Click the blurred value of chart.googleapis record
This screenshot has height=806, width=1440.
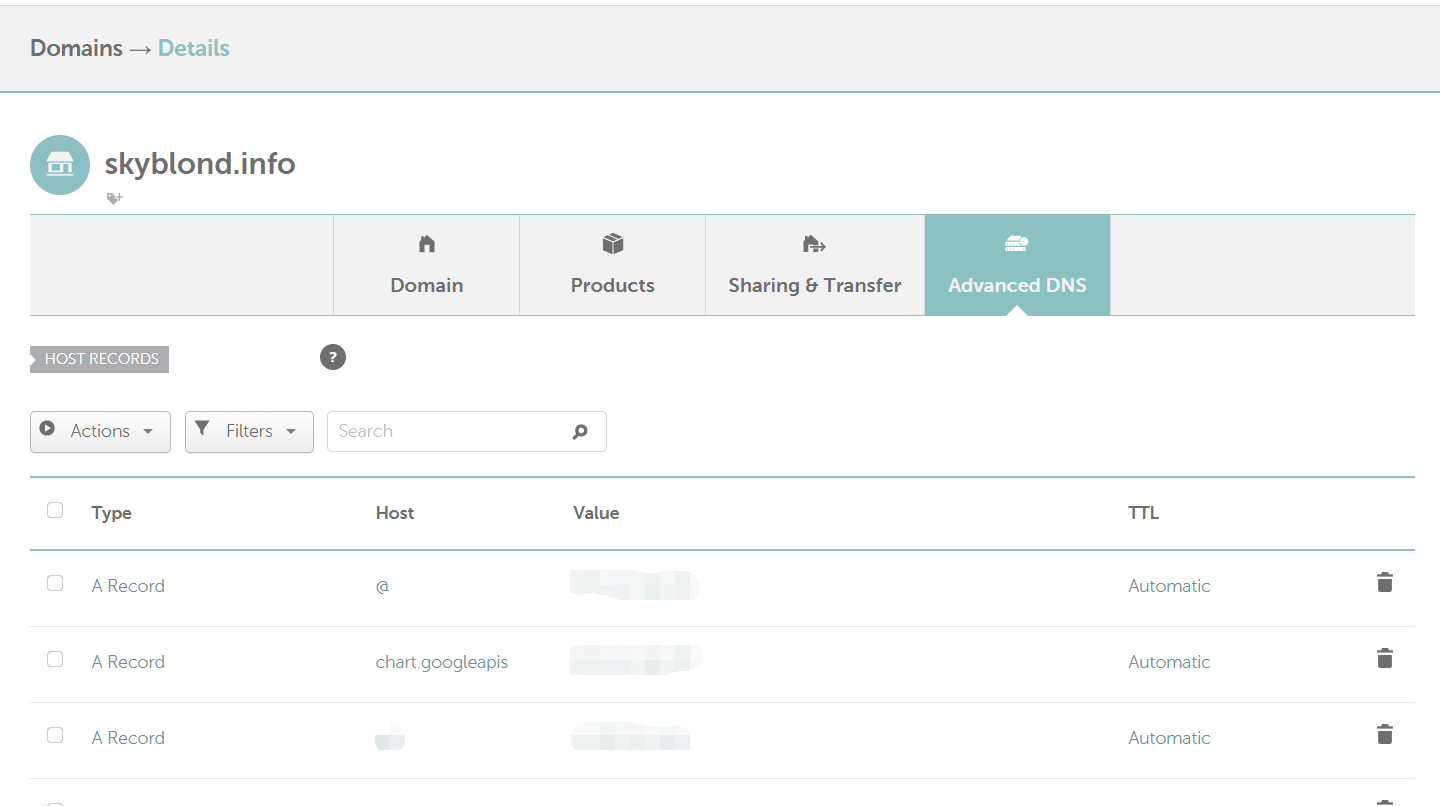(x=636, y=660)
